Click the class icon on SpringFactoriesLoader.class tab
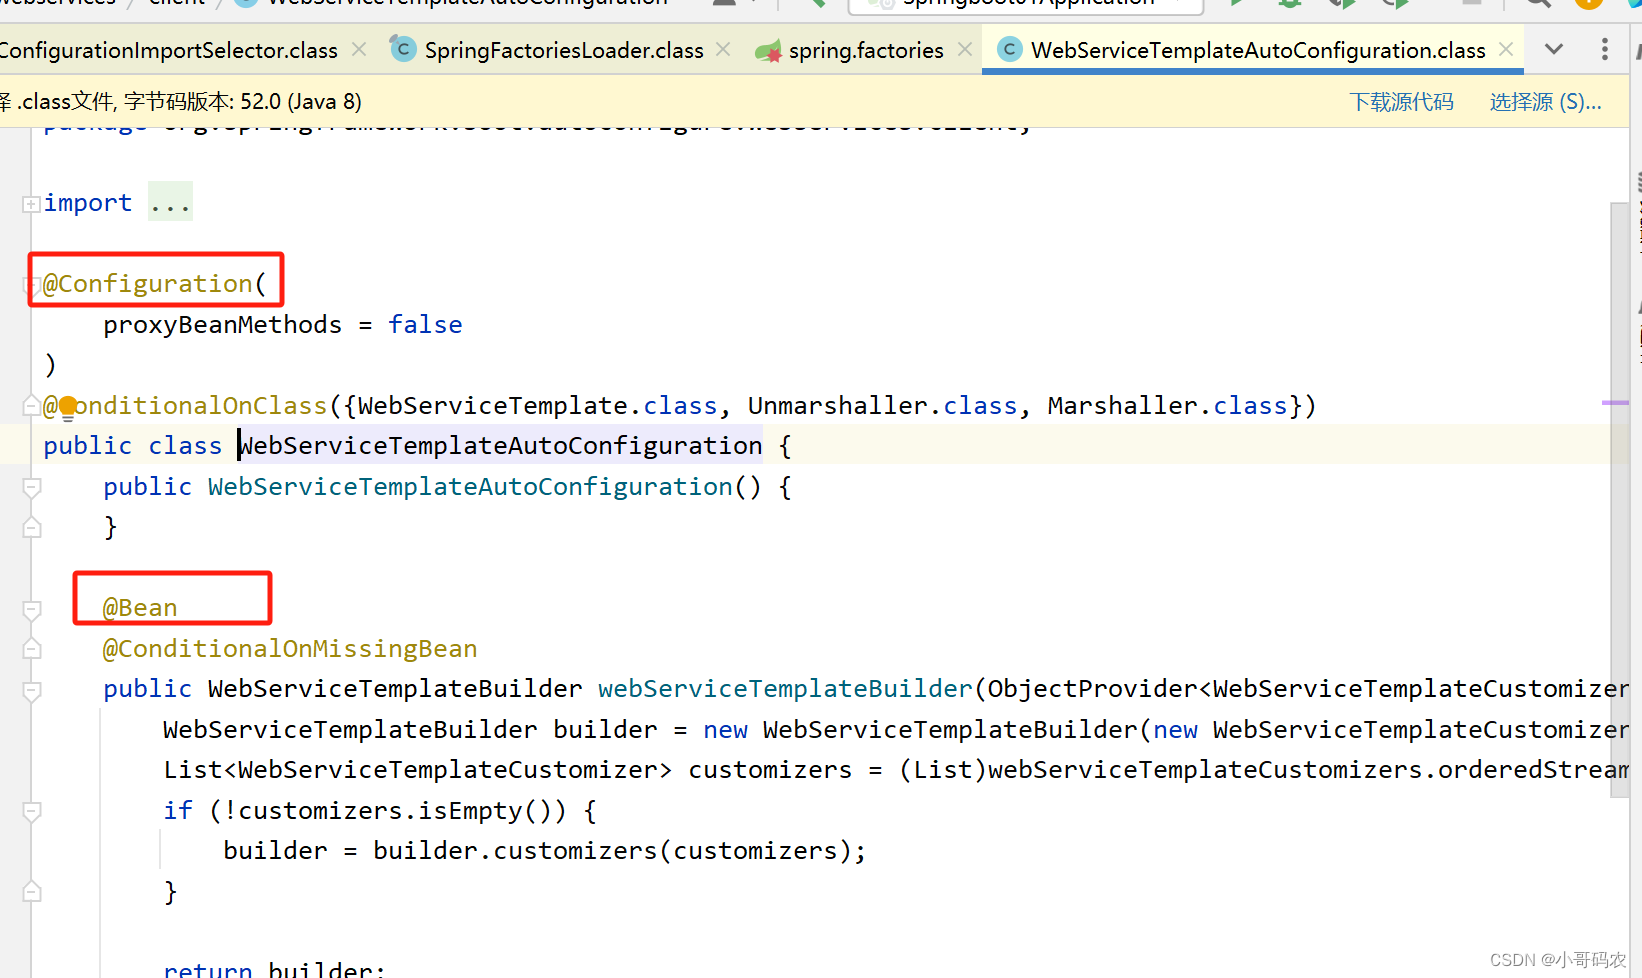Viewport: 1642px width, 978px height. (402, 49)
